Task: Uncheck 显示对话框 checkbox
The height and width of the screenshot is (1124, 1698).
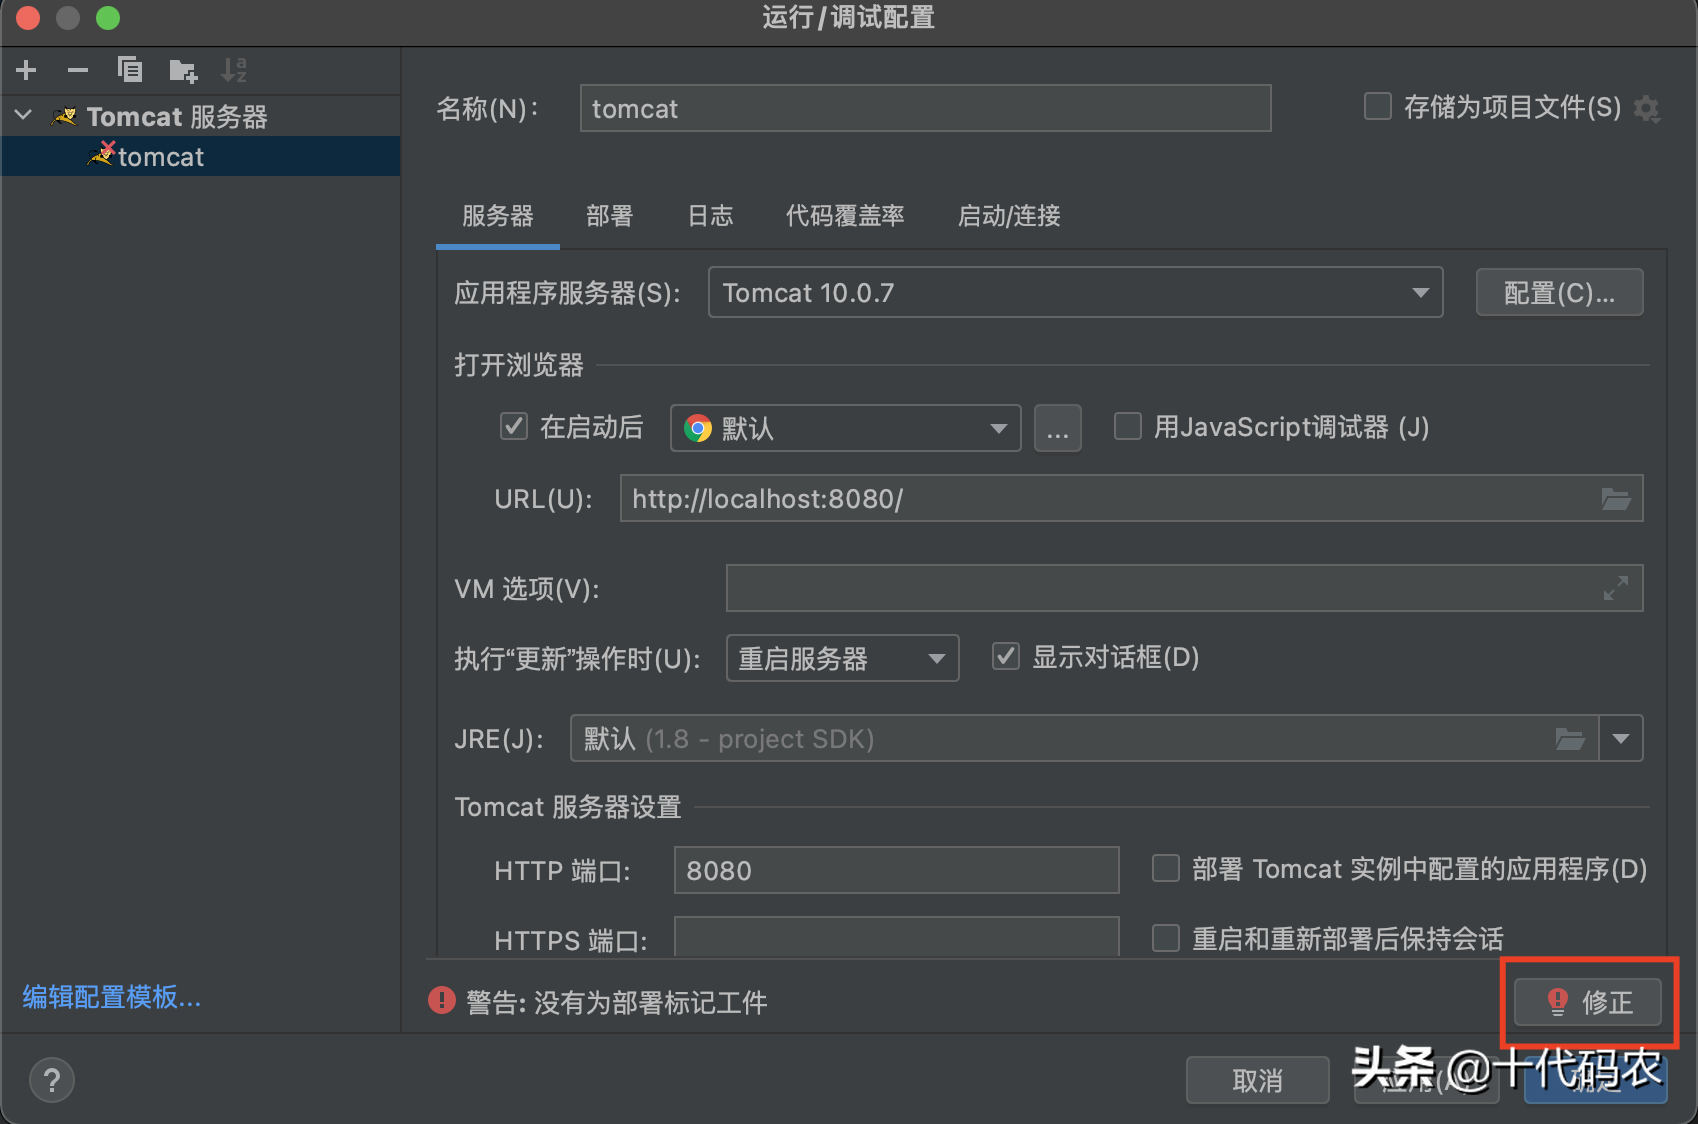Action: coord(1005,656)
